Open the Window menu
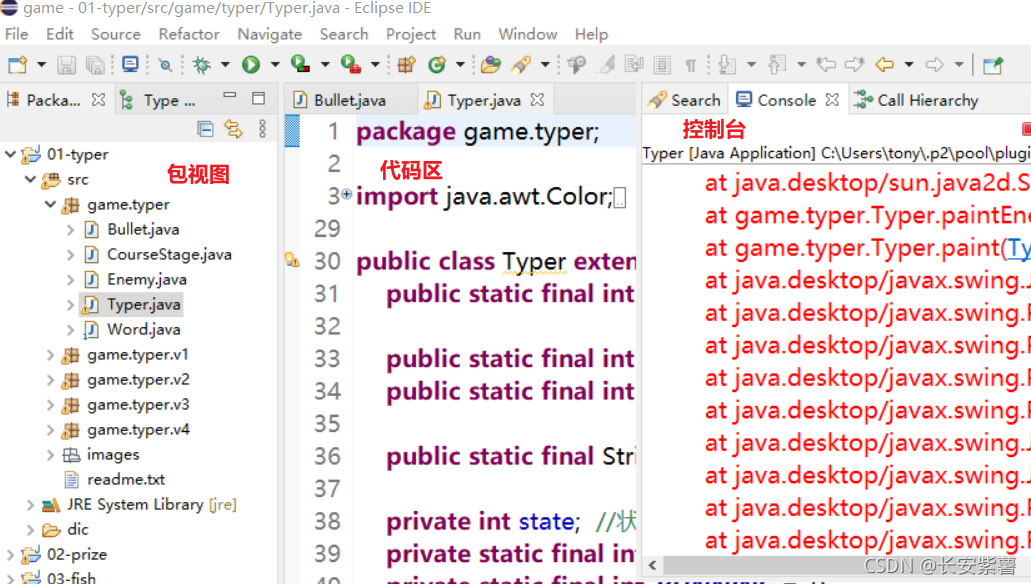The image size is (1031, 584). (527, 34)
